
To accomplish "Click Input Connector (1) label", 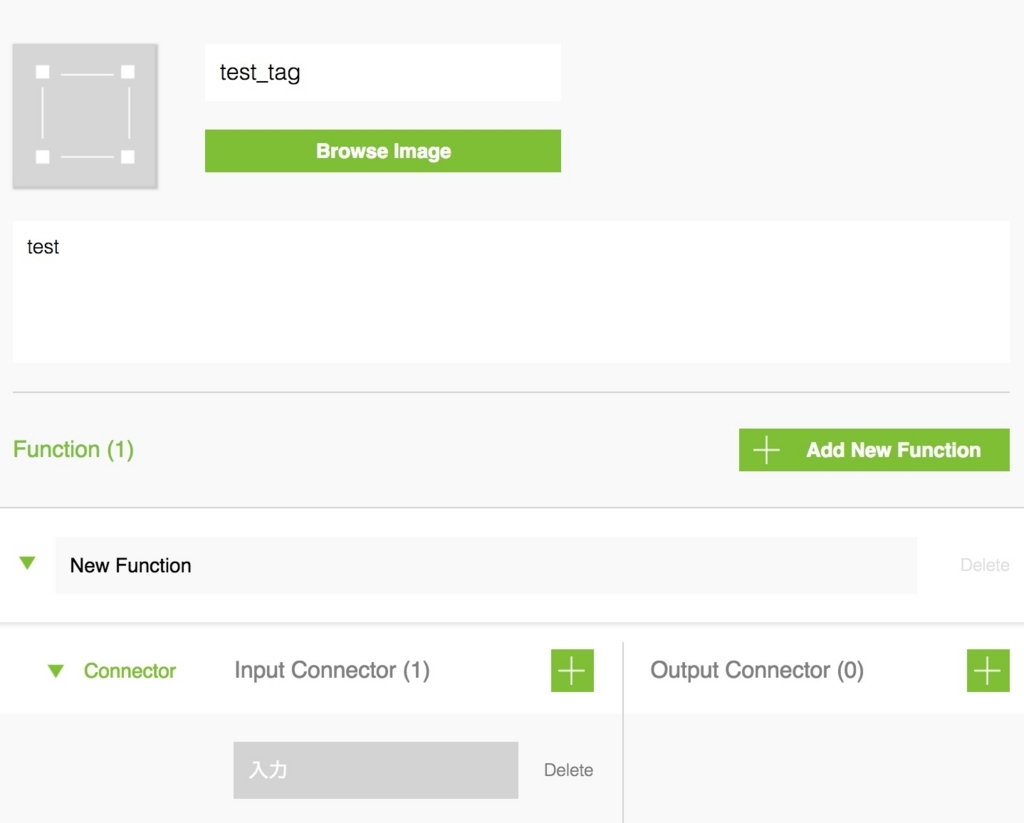I will (332, 670).
